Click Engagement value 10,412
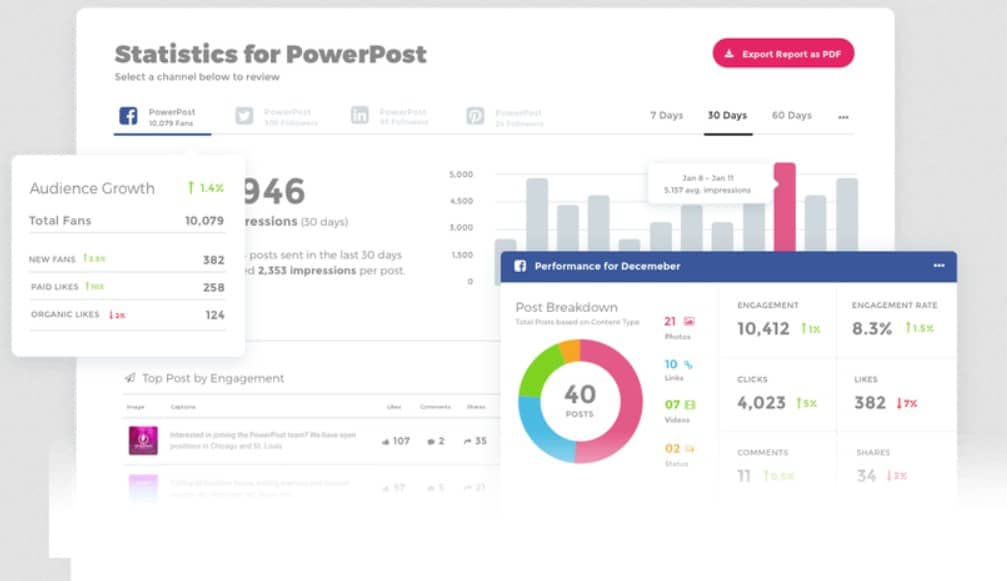The height and width of the screenshot is (581, 1007). 763,329
